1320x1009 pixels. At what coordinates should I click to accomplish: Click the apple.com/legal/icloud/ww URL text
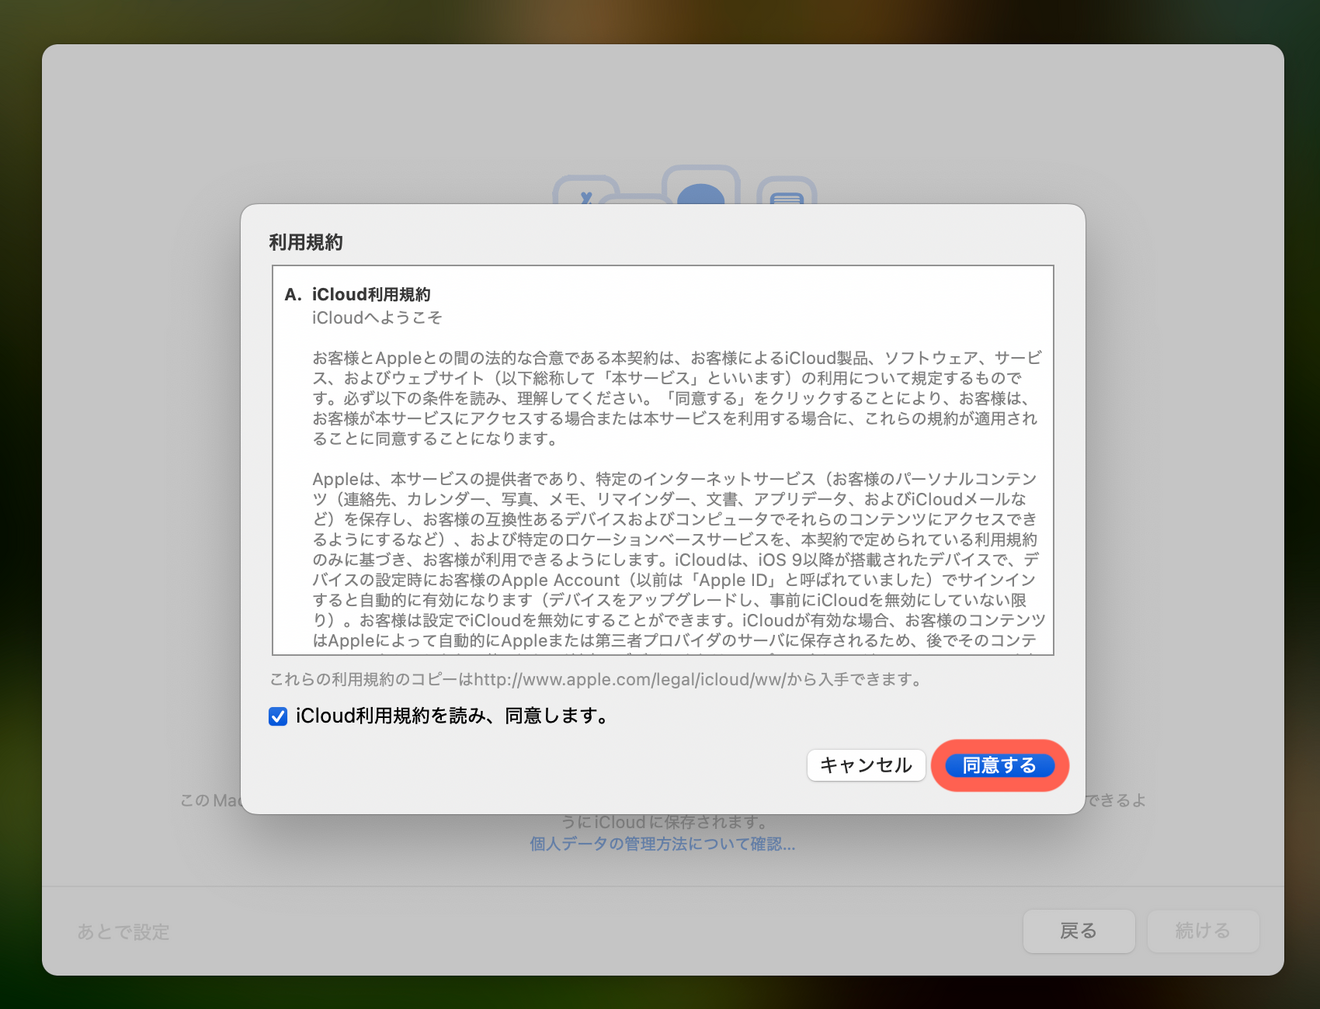coord(630,679)
